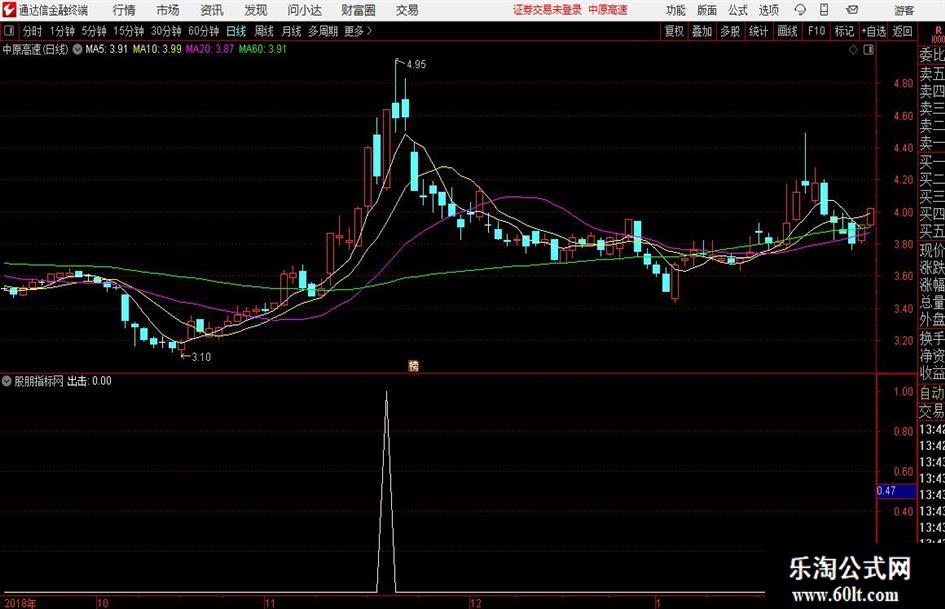This screenshot has height=609, width=945.
Task: Select the 60分钟 period
Action: pos(203,31)
